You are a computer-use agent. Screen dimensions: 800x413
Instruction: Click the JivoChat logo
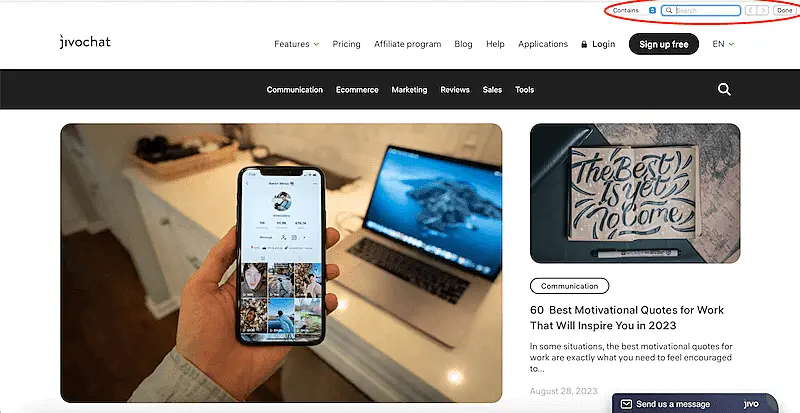(85, 42)
